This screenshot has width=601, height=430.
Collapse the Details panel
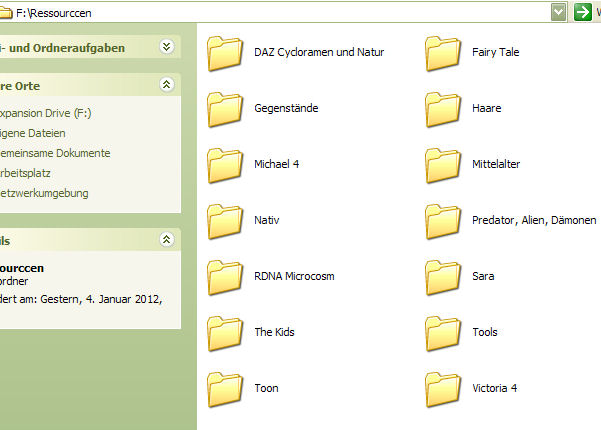coord(167,240)
